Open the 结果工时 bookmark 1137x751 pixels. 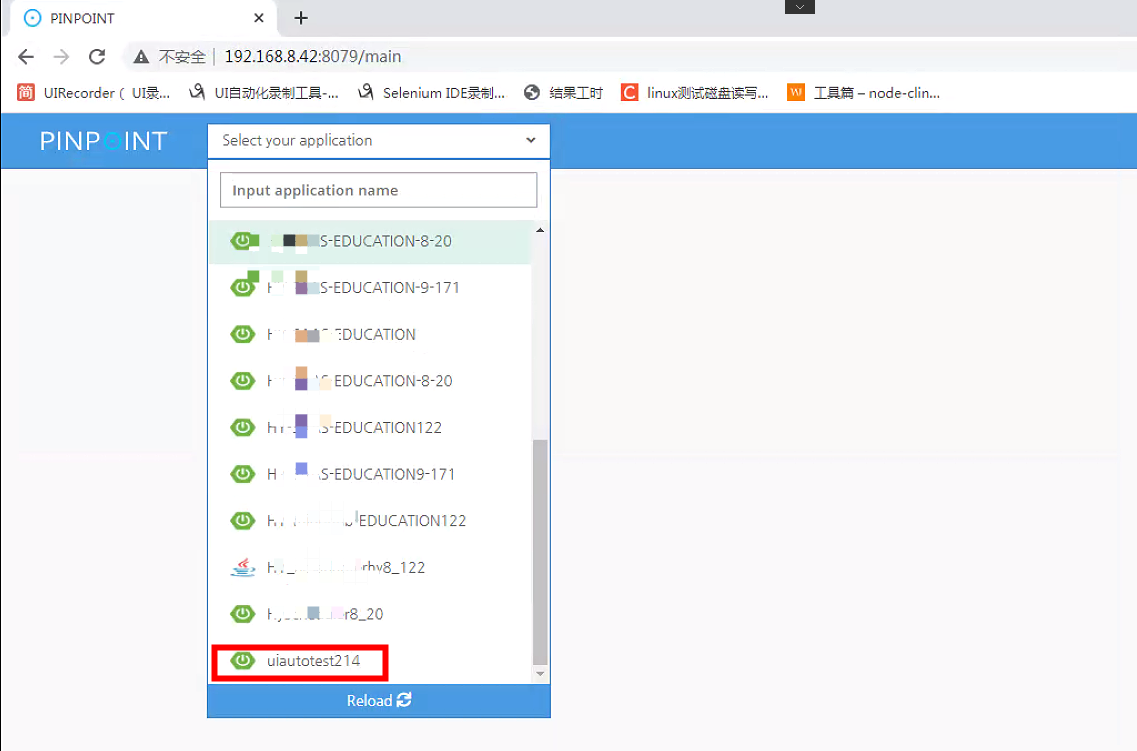[563, 93]
